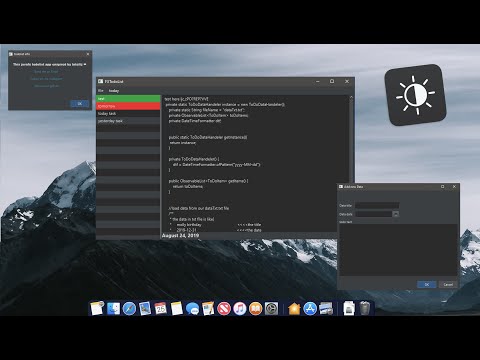Launch the orange Books dock icon

tap(256, 309)
